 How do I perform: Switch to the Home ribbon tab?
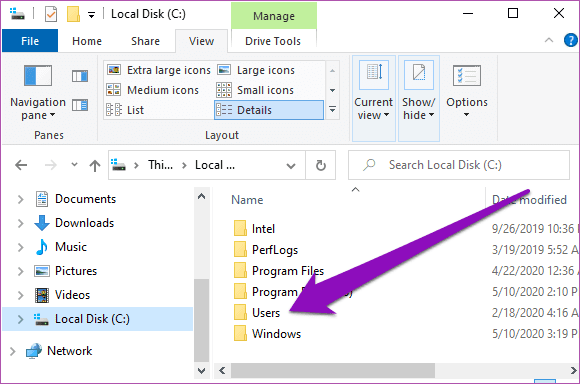coord(87,41)
